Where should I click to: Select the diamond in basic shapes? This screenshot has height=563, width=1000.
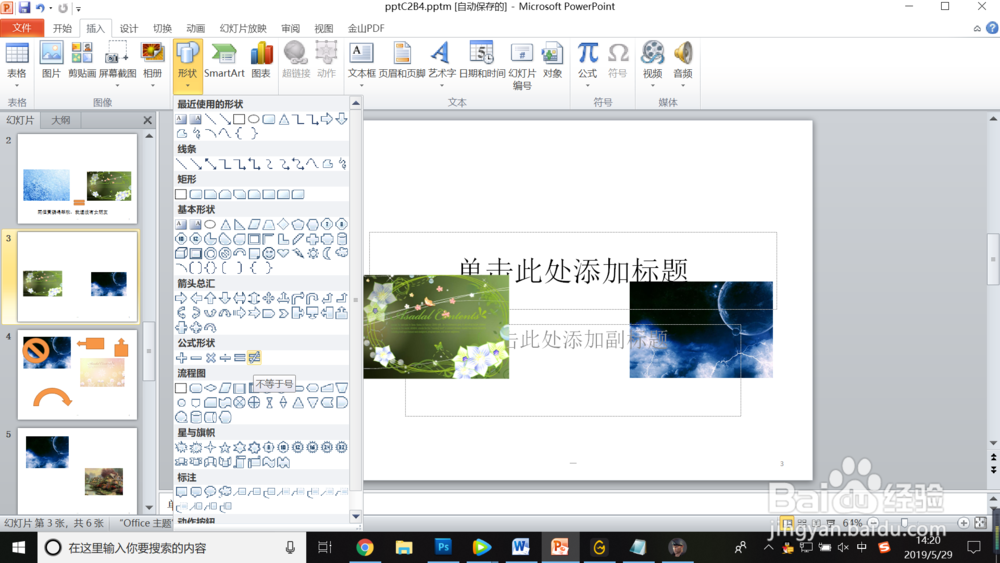click(x=283, y=224)
